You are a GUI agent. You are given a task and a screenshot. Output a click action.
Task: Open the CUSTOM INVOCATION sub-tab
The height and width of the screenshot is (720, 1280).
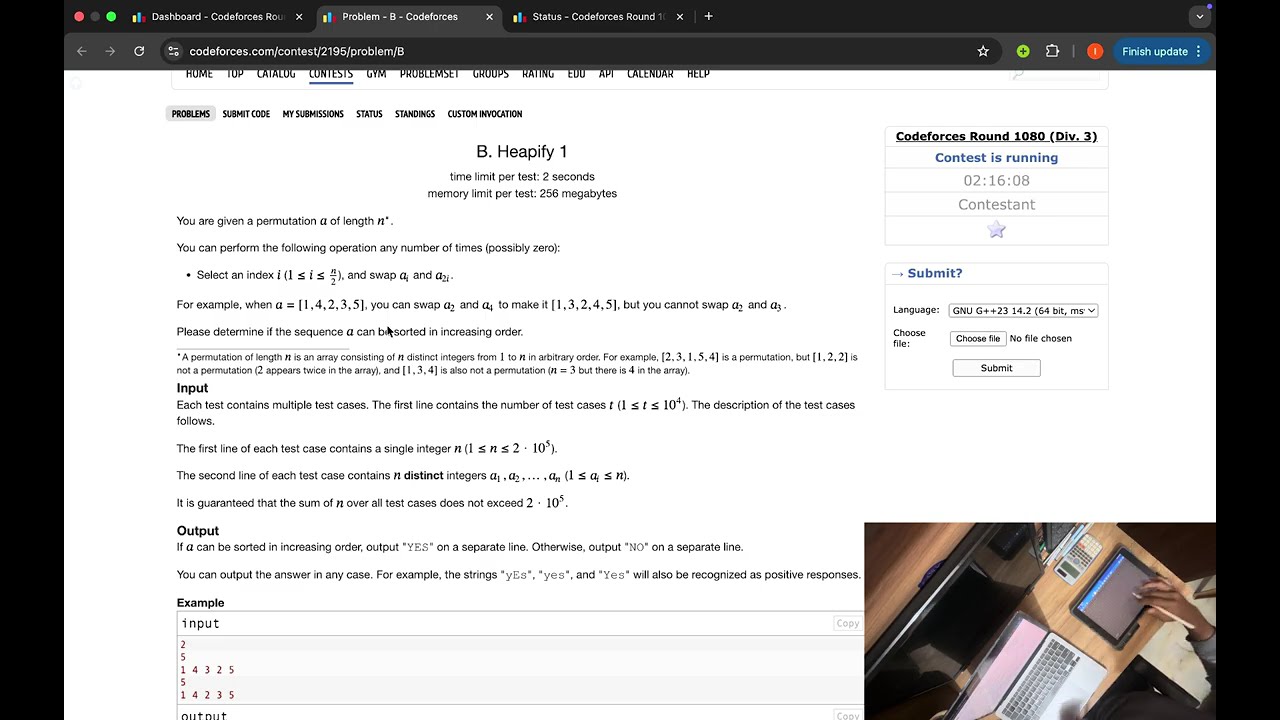[485, 114]
